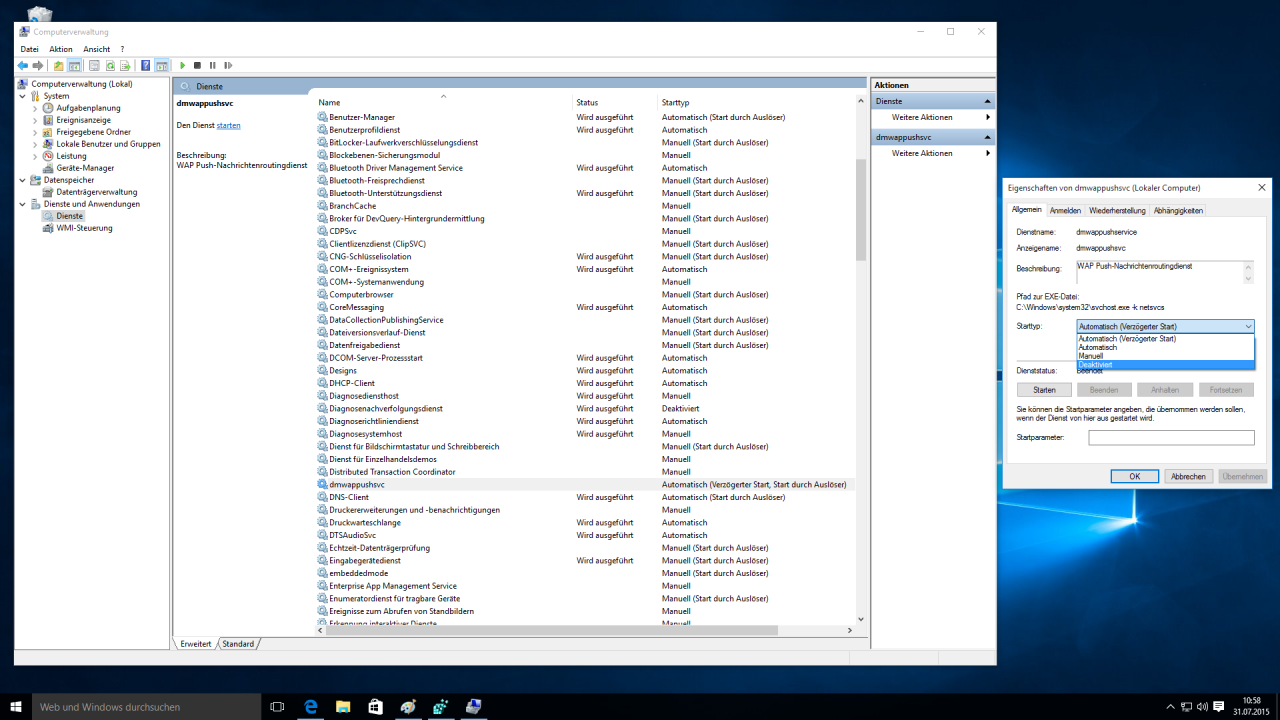Open Weitere Aktionen under Dienste
The width and height of the screenshot is (1280, 720).
tap(934, 117)
